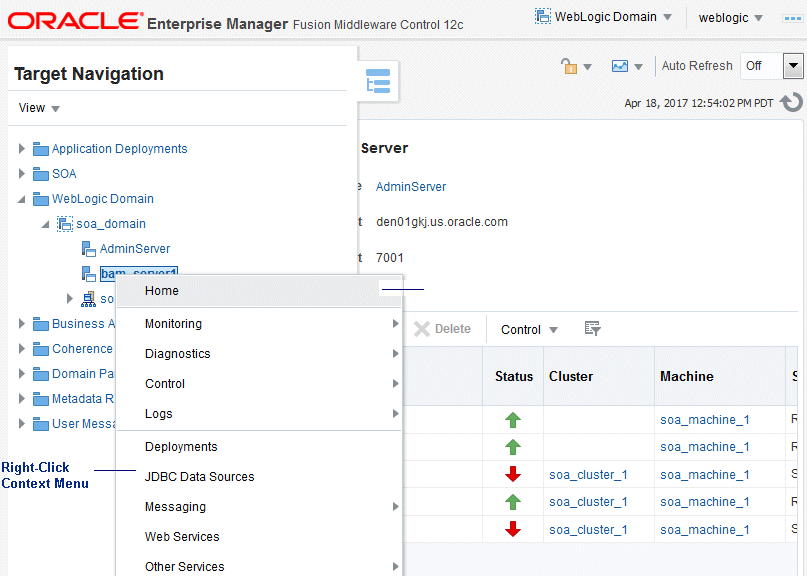Click the Metadata R folder icon

click(41, 399)
